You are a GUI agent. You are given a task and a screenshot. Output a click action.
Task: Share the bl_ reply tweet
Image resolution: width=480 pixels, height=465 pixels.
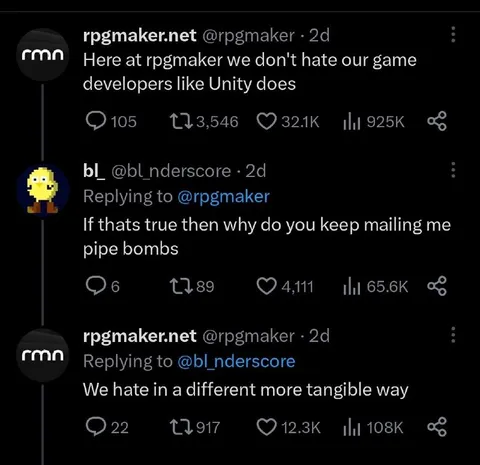click(x=437, y=286)
